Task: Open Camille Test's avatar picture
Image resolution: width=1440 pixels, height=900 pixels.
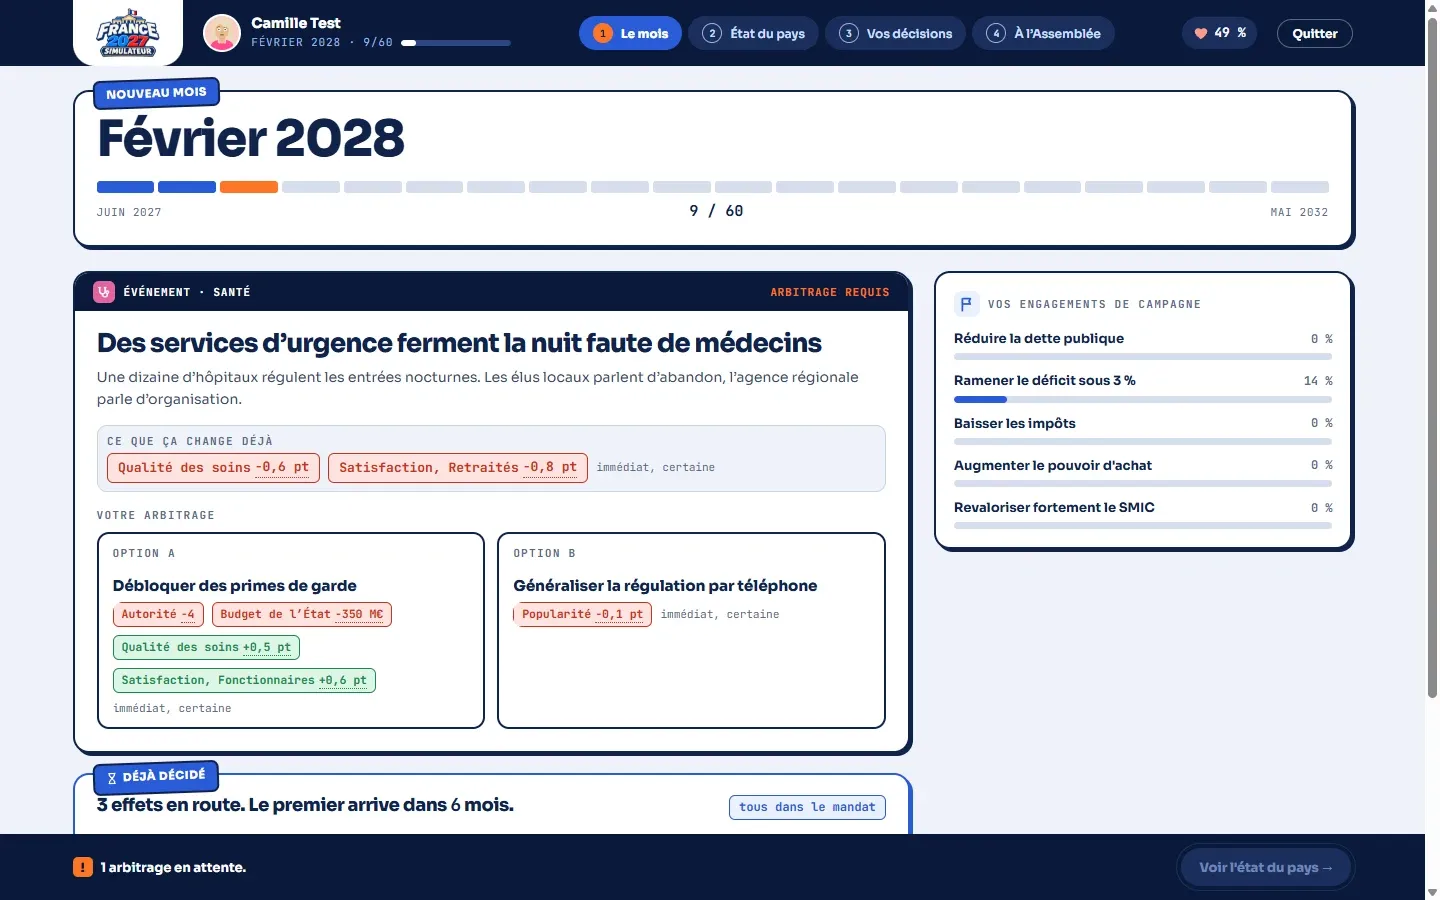Action: [x=222, y=33]
